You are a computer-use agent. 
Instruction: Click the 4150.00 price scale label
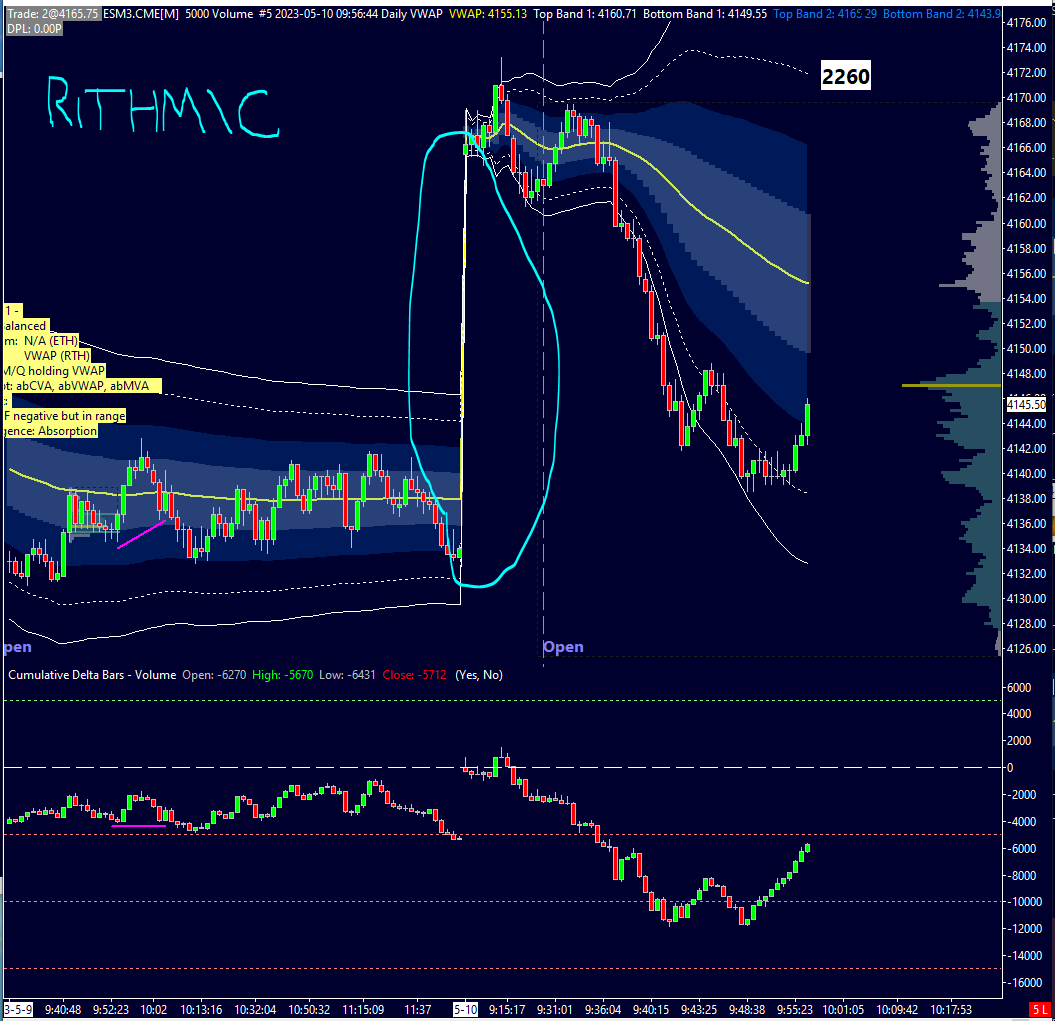click(1026, 348)
